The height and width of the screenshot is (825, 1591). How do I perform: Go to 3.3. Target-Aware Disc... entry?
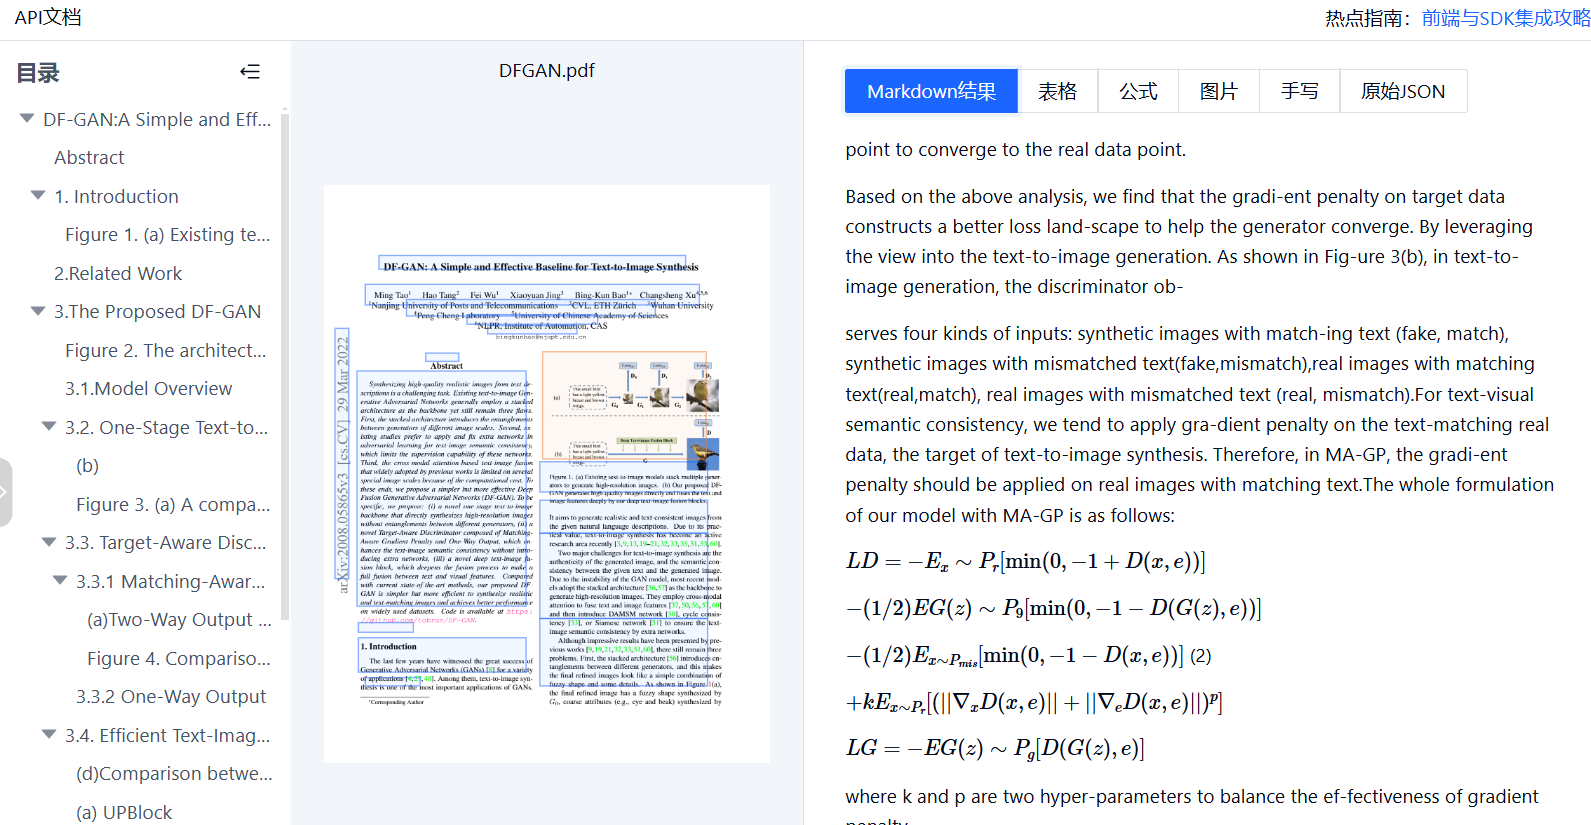(x=166, y=543)
